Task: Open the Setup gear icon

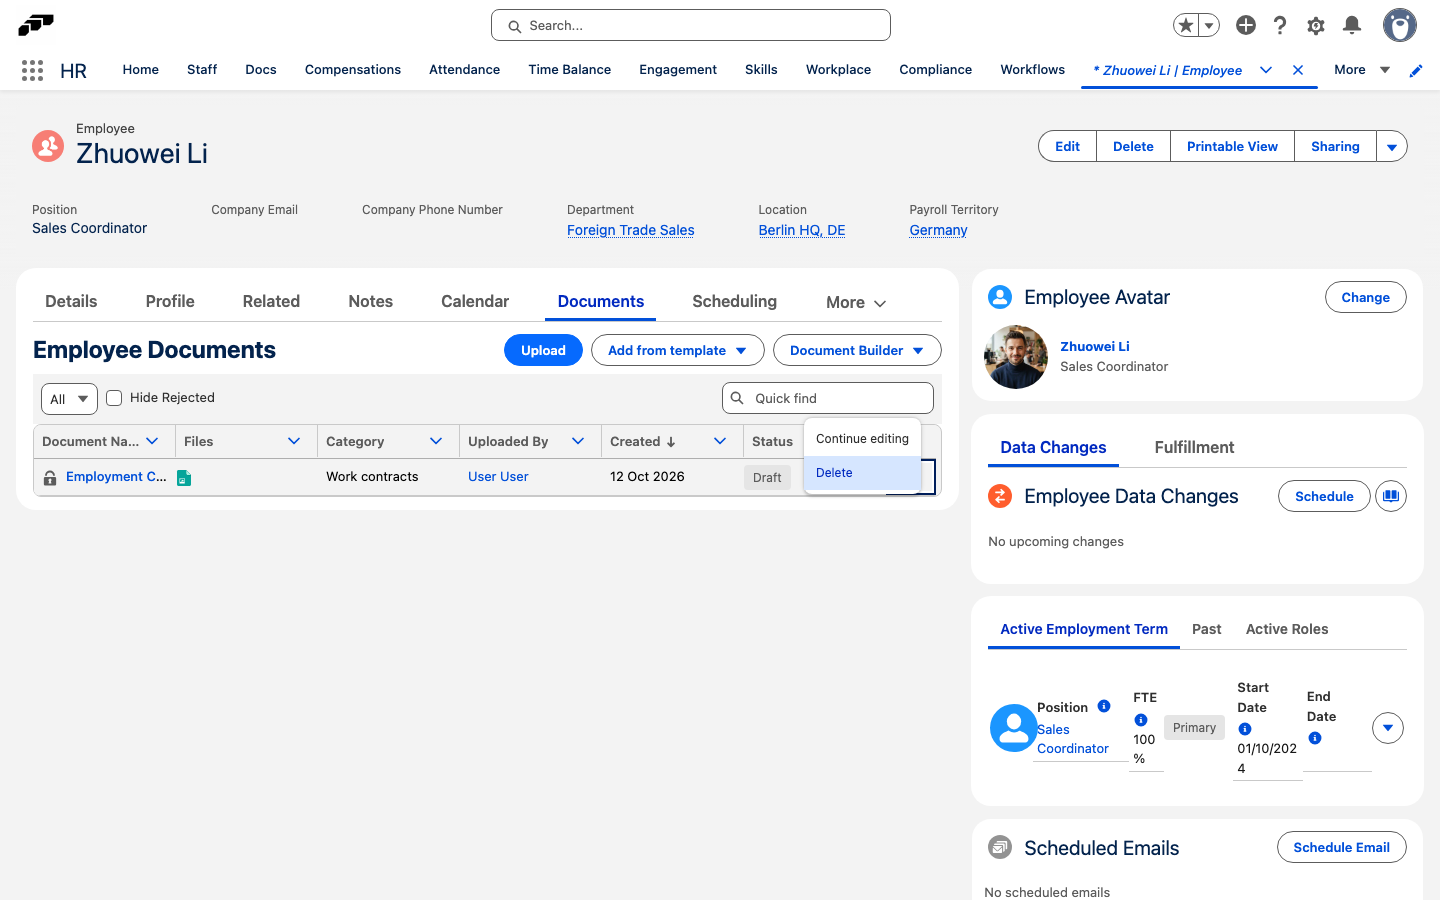Action: 1316,25
